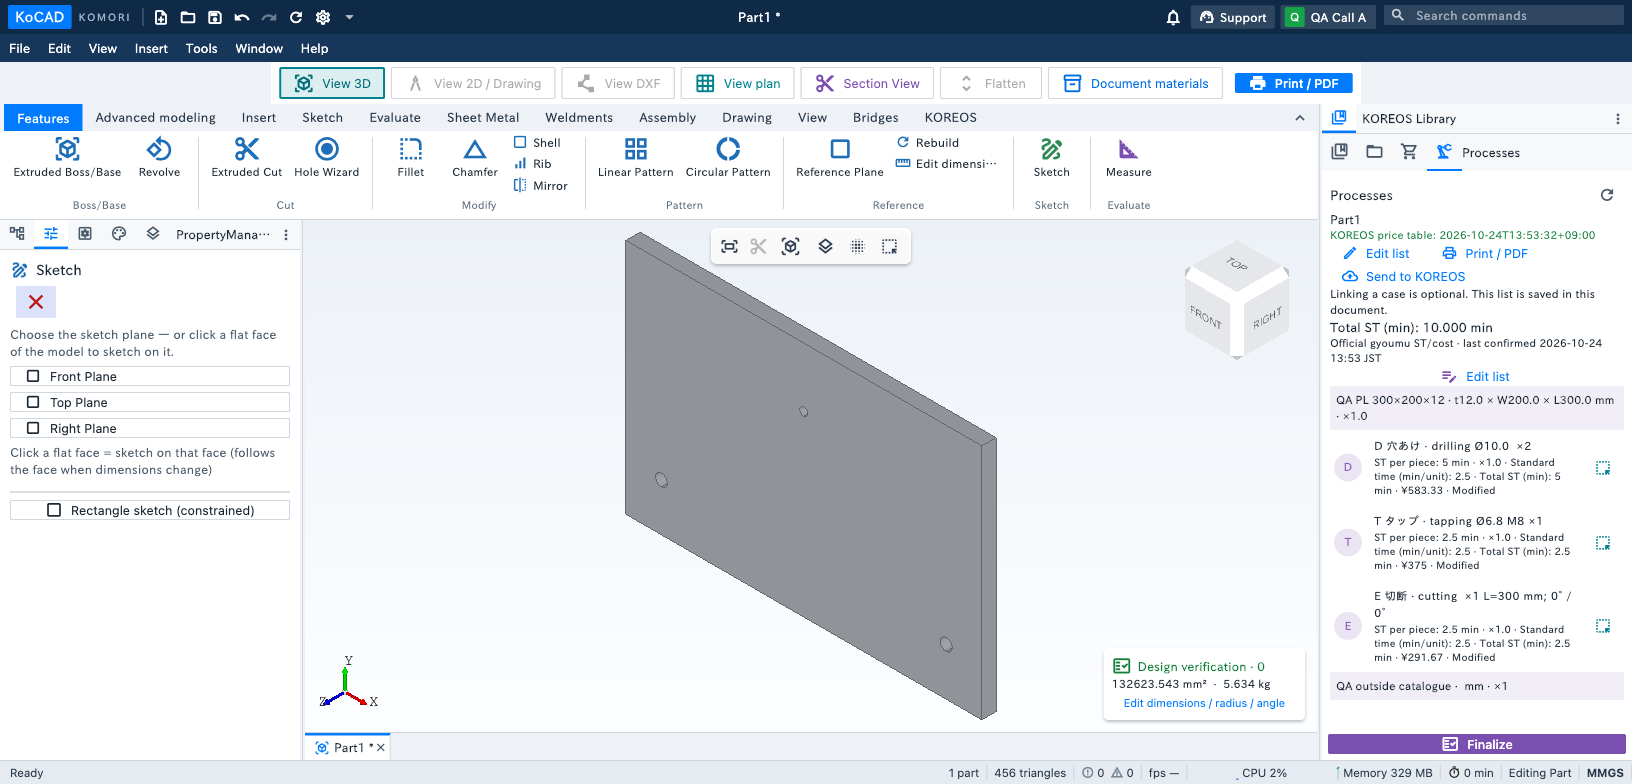Click Send to KOREOS link
Viewport: 1632px width, 784px height.
click(1404, 277)
